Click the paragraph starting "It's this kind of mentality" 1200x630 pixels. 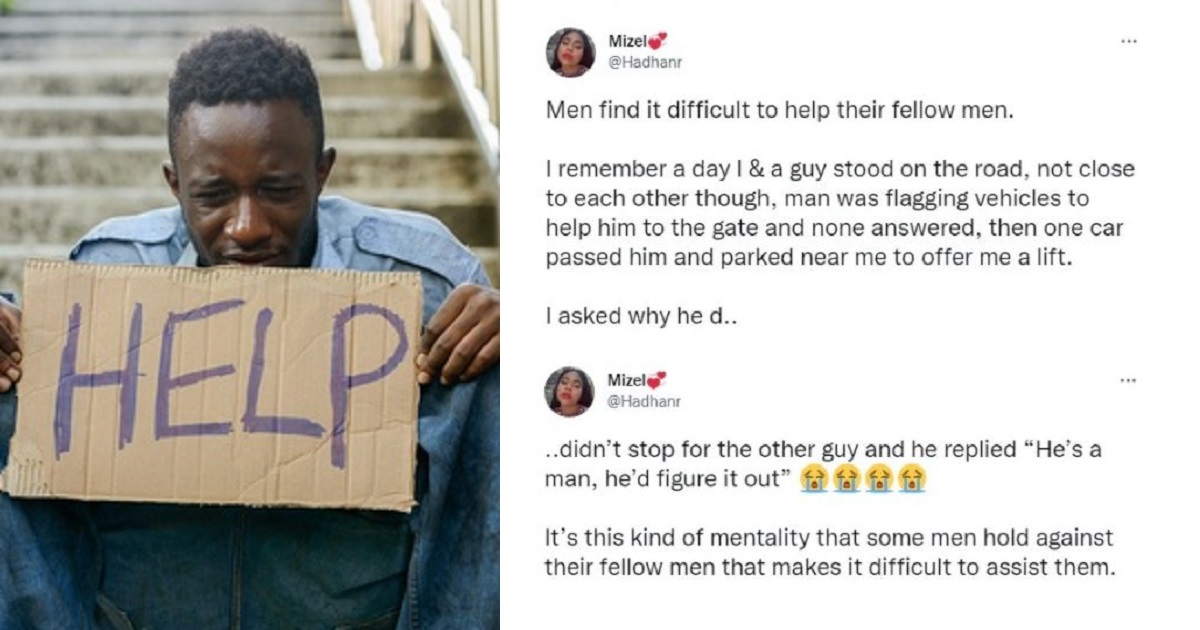pyautogui.click(x=828, y=553)
